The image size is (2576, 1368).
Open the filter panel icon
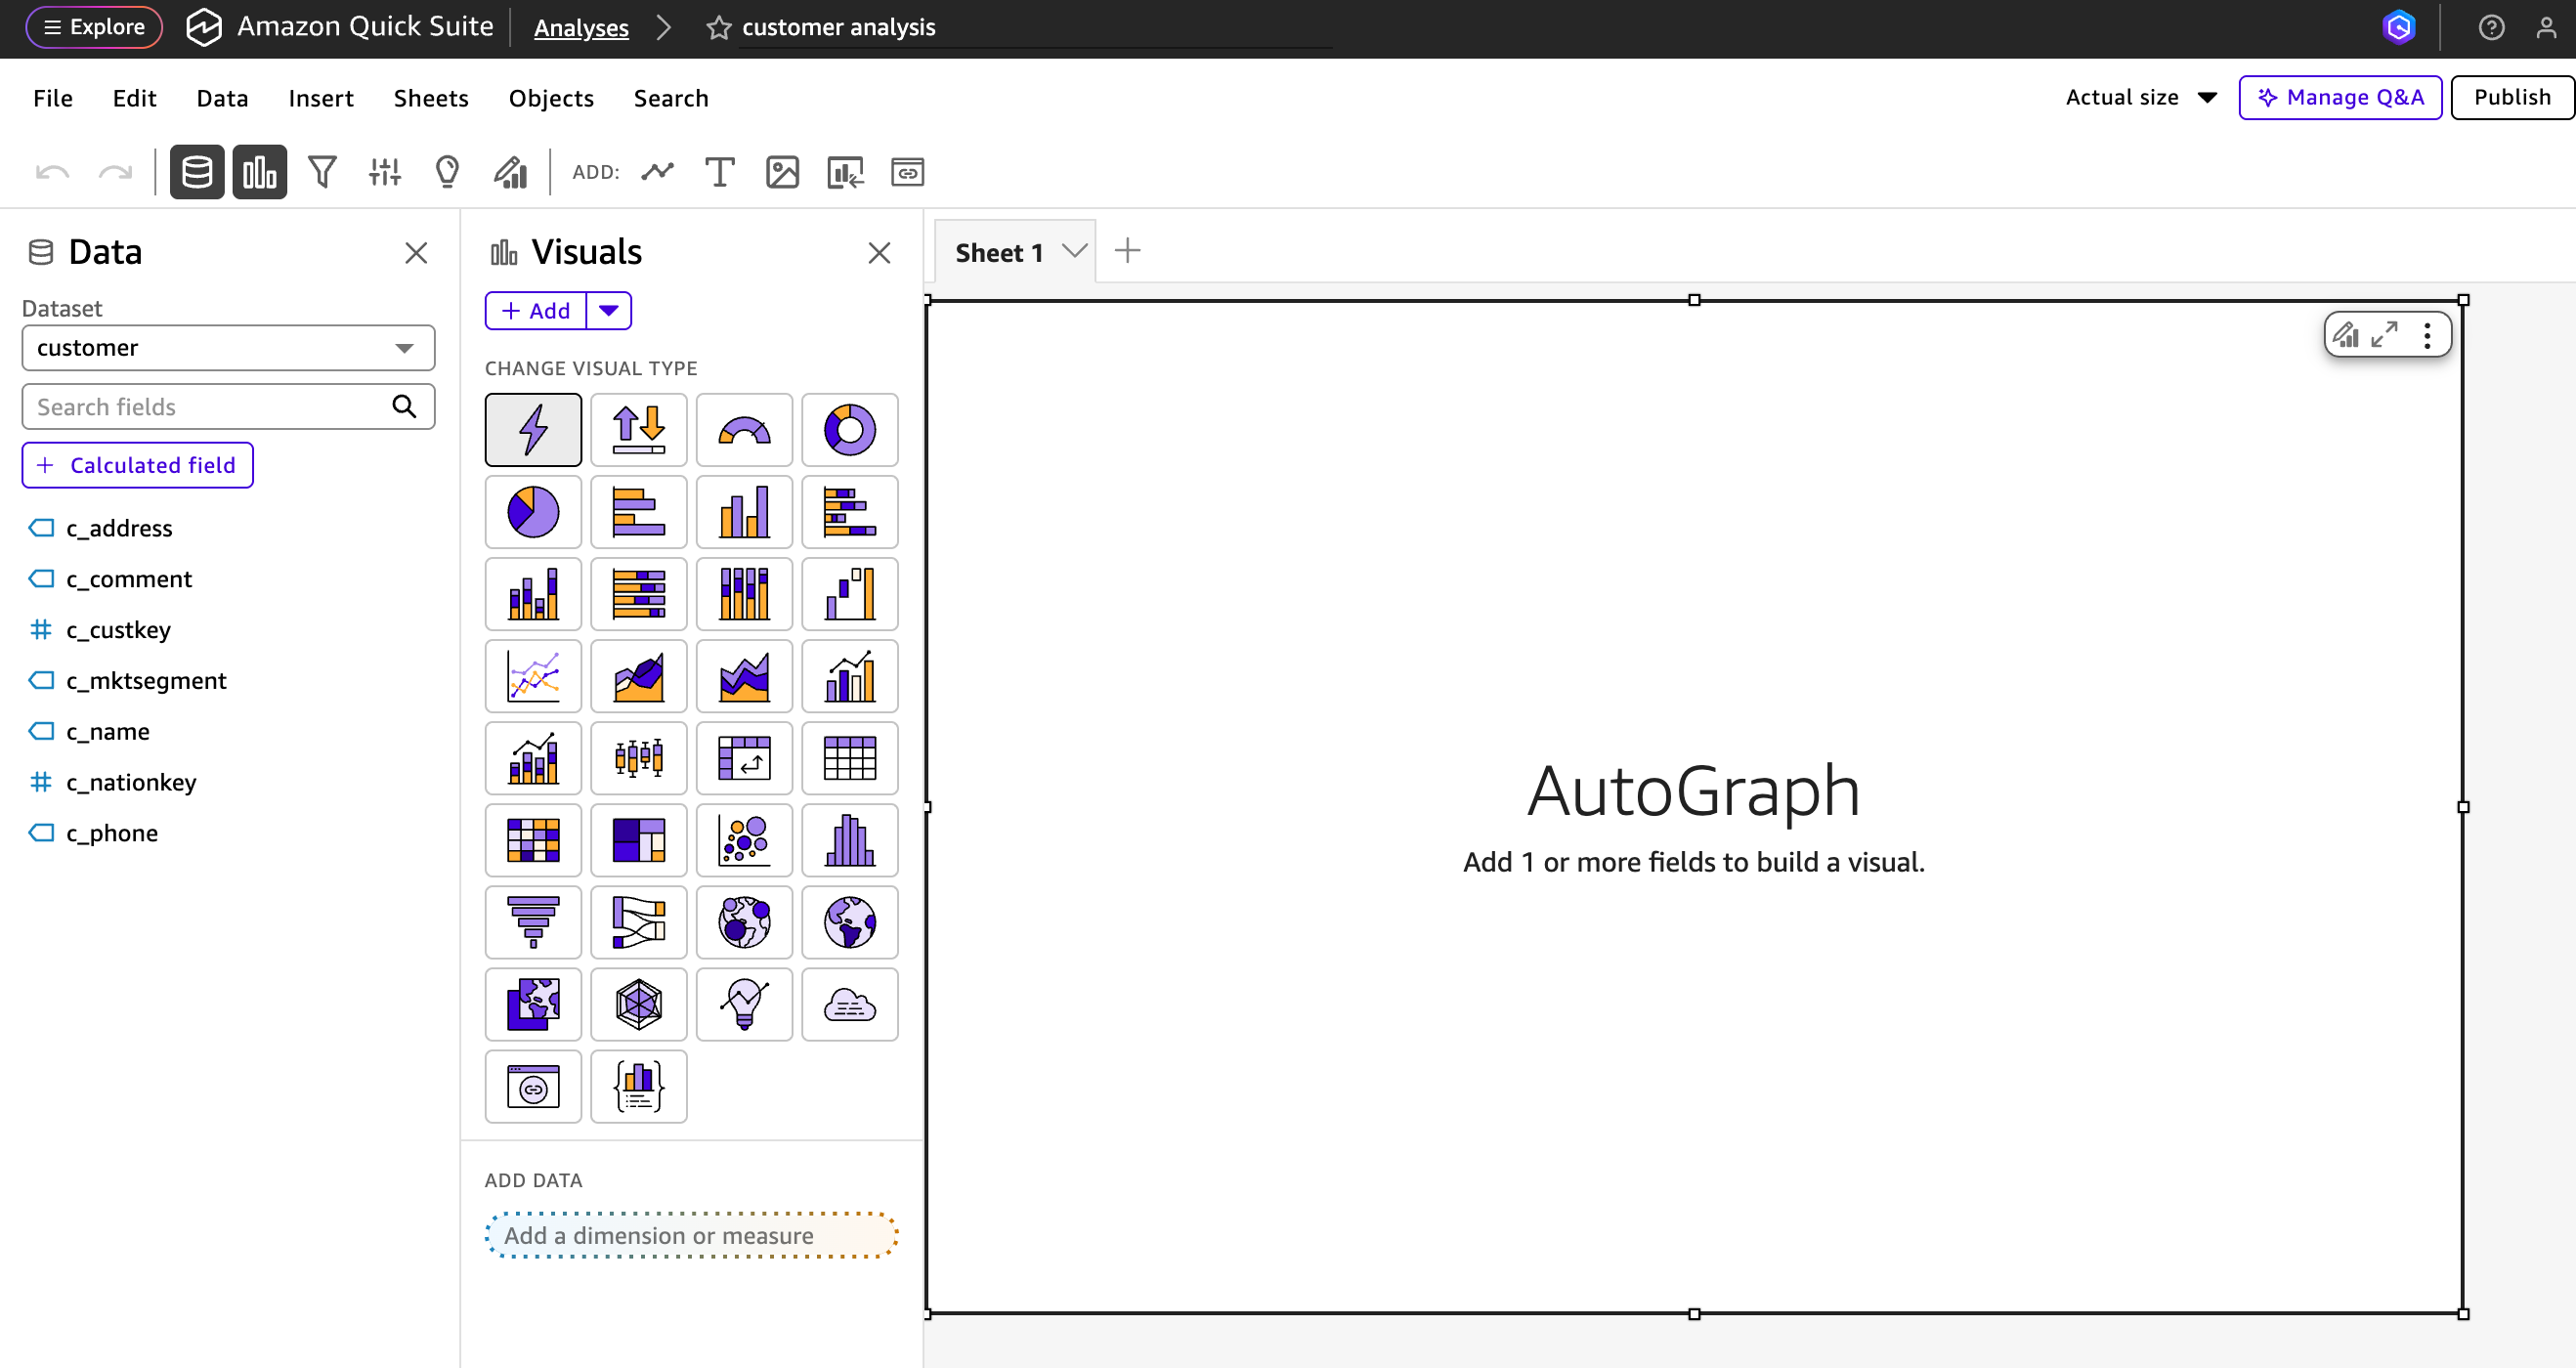pyautogui.click(x=322, y=171)
